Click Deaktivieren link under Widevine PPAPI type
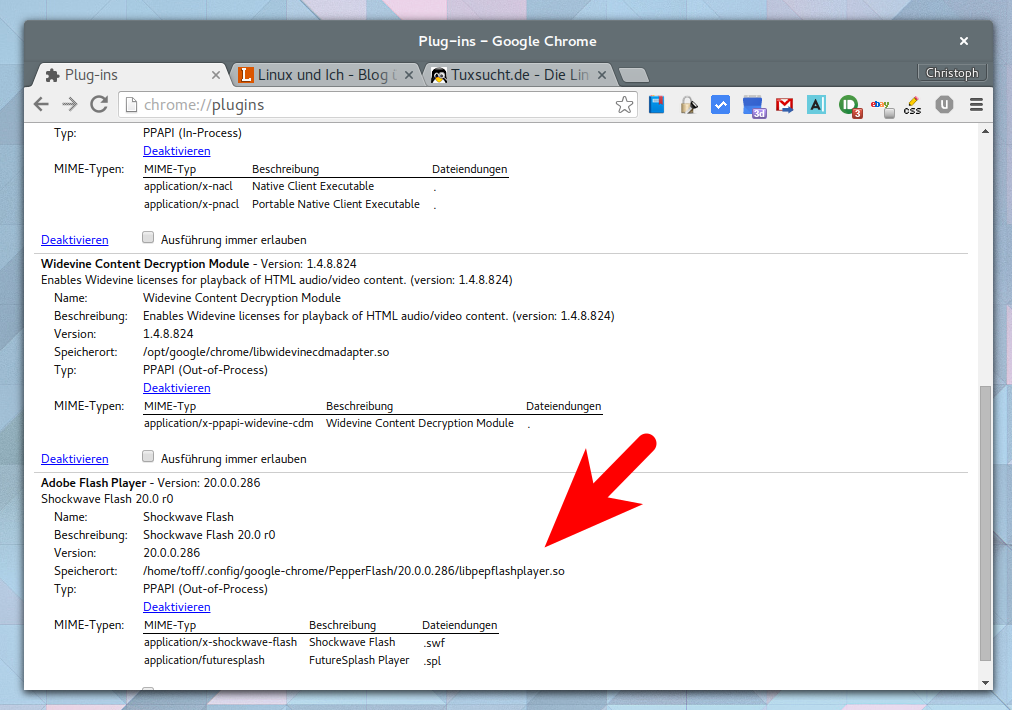The image size is (1012, 710). pyautogui.click(x=176, y=388)
